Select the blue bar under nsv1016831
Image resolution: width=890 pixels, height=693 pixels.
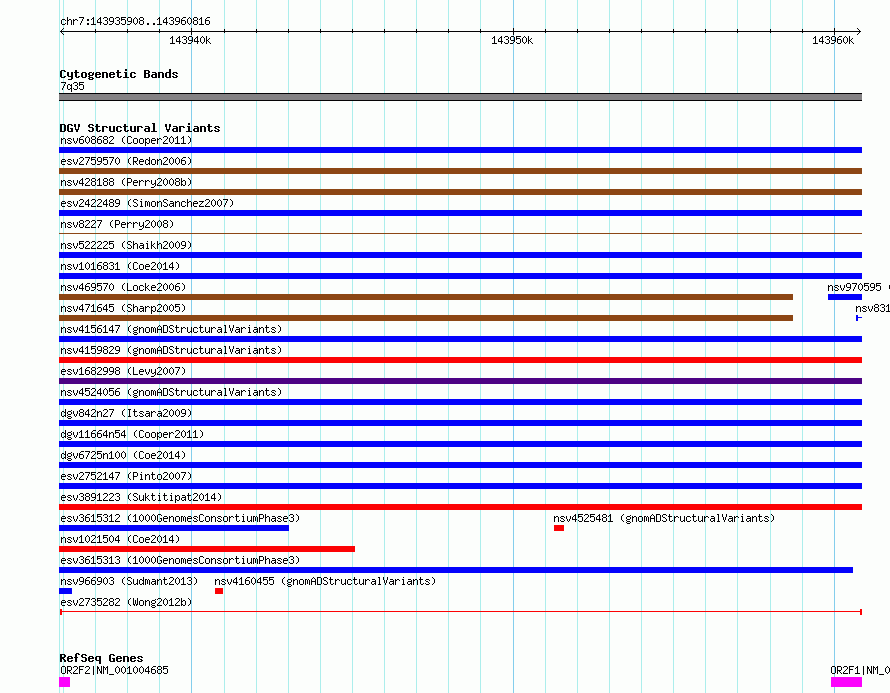click(x=460, y=276)
